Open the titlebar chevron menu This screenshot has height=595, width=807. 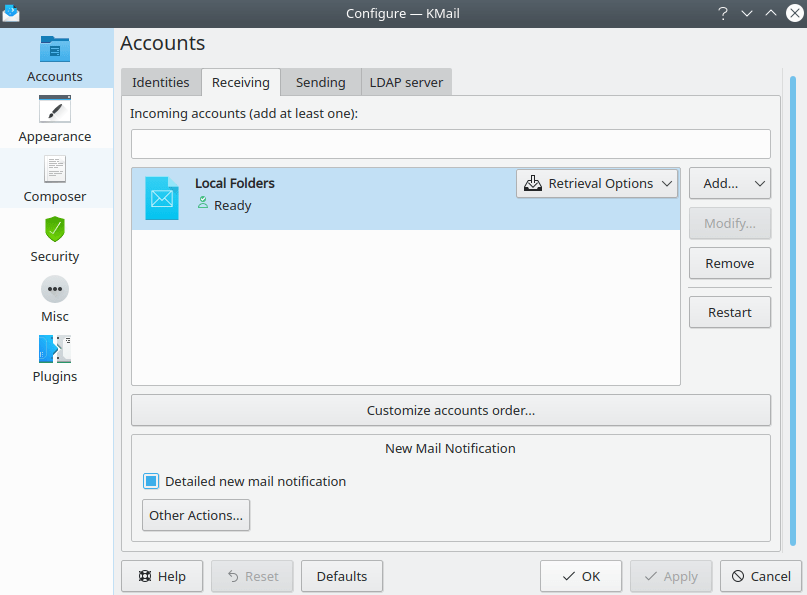tap(747, 13)
